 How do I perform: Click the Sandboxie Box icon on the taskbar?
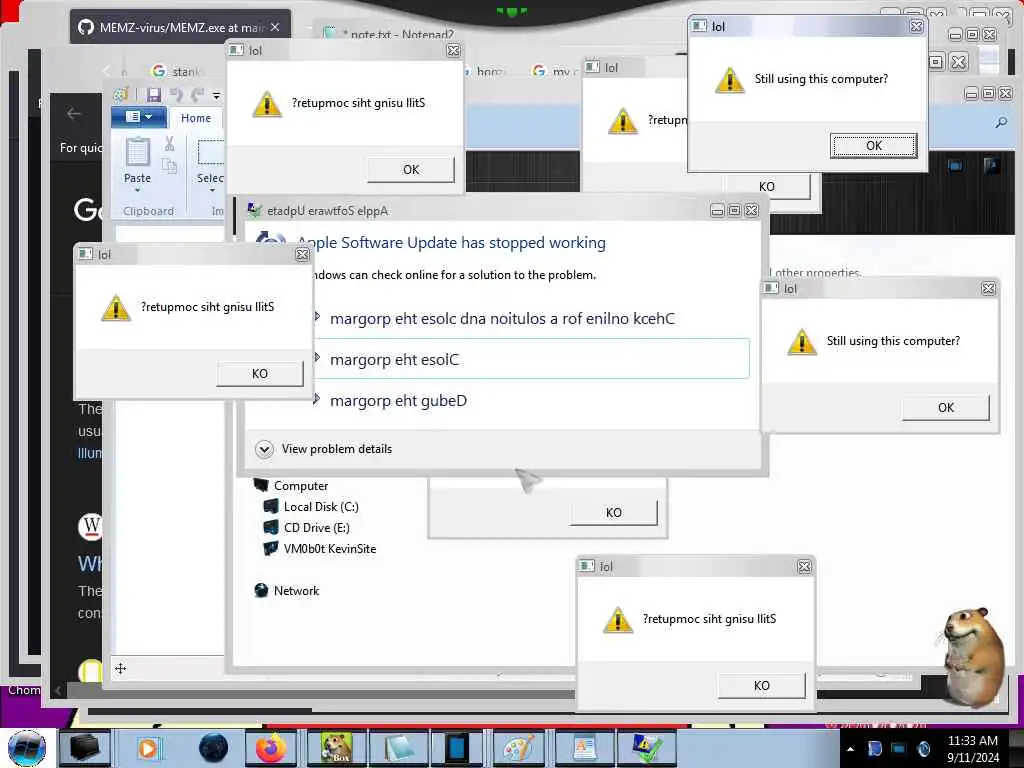click(336, 748)
